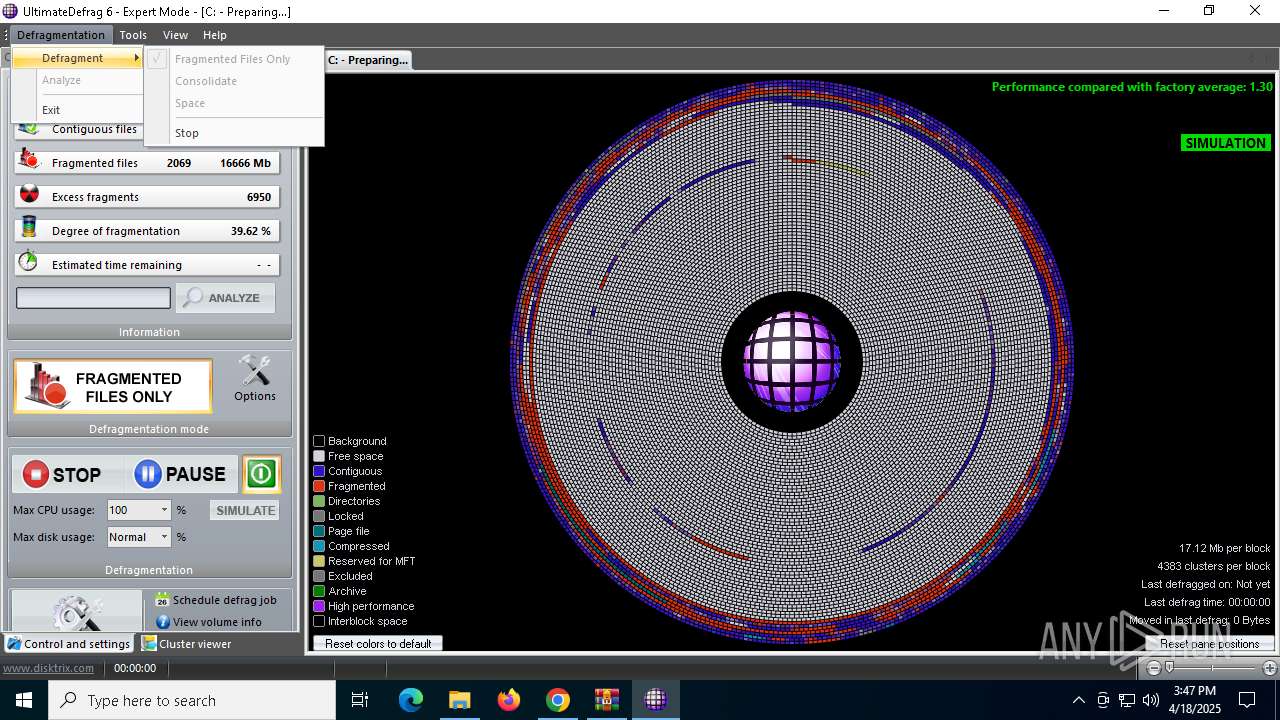Click the Analyze menu entry
Image resolution: width=1280 pixels, height=720 pixels.
tap(78, 80)
